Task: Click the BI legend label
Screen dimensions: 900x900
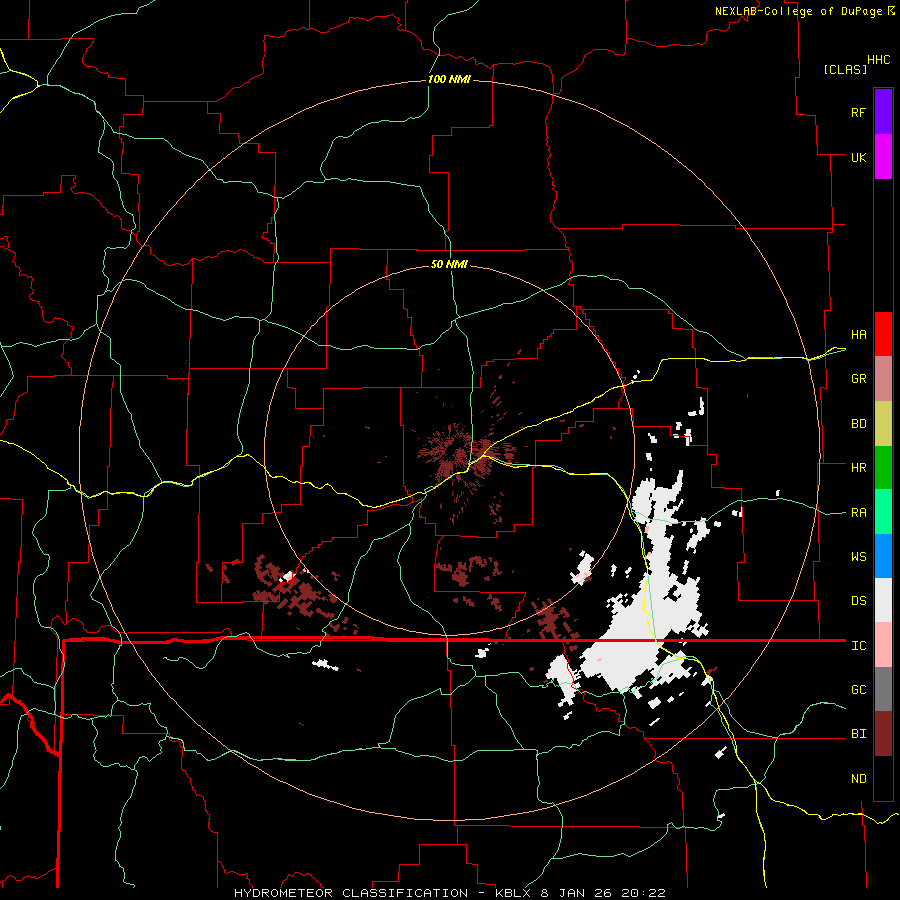Action: coord(858,734)
